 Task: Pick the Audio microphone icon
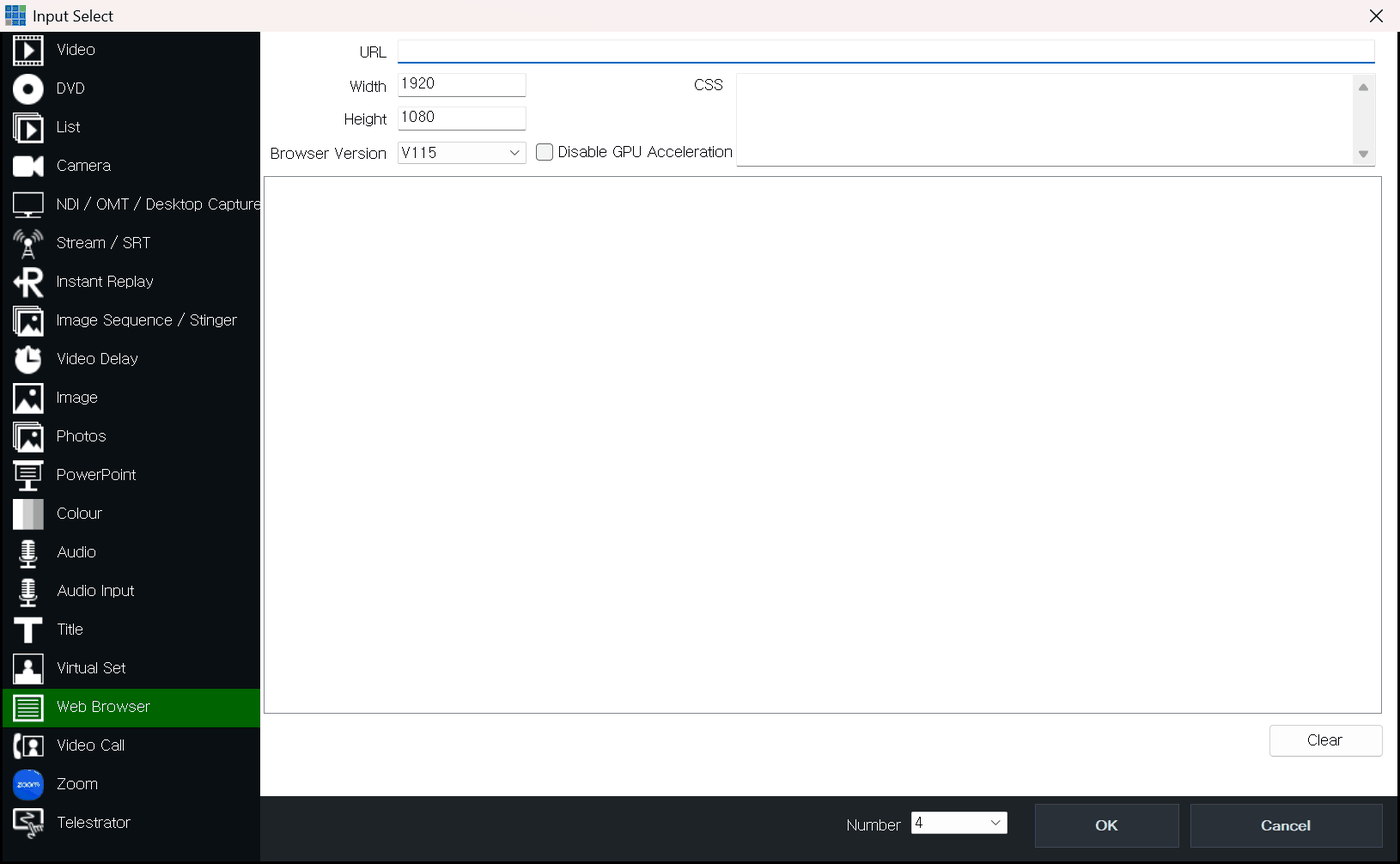point(28,553)
